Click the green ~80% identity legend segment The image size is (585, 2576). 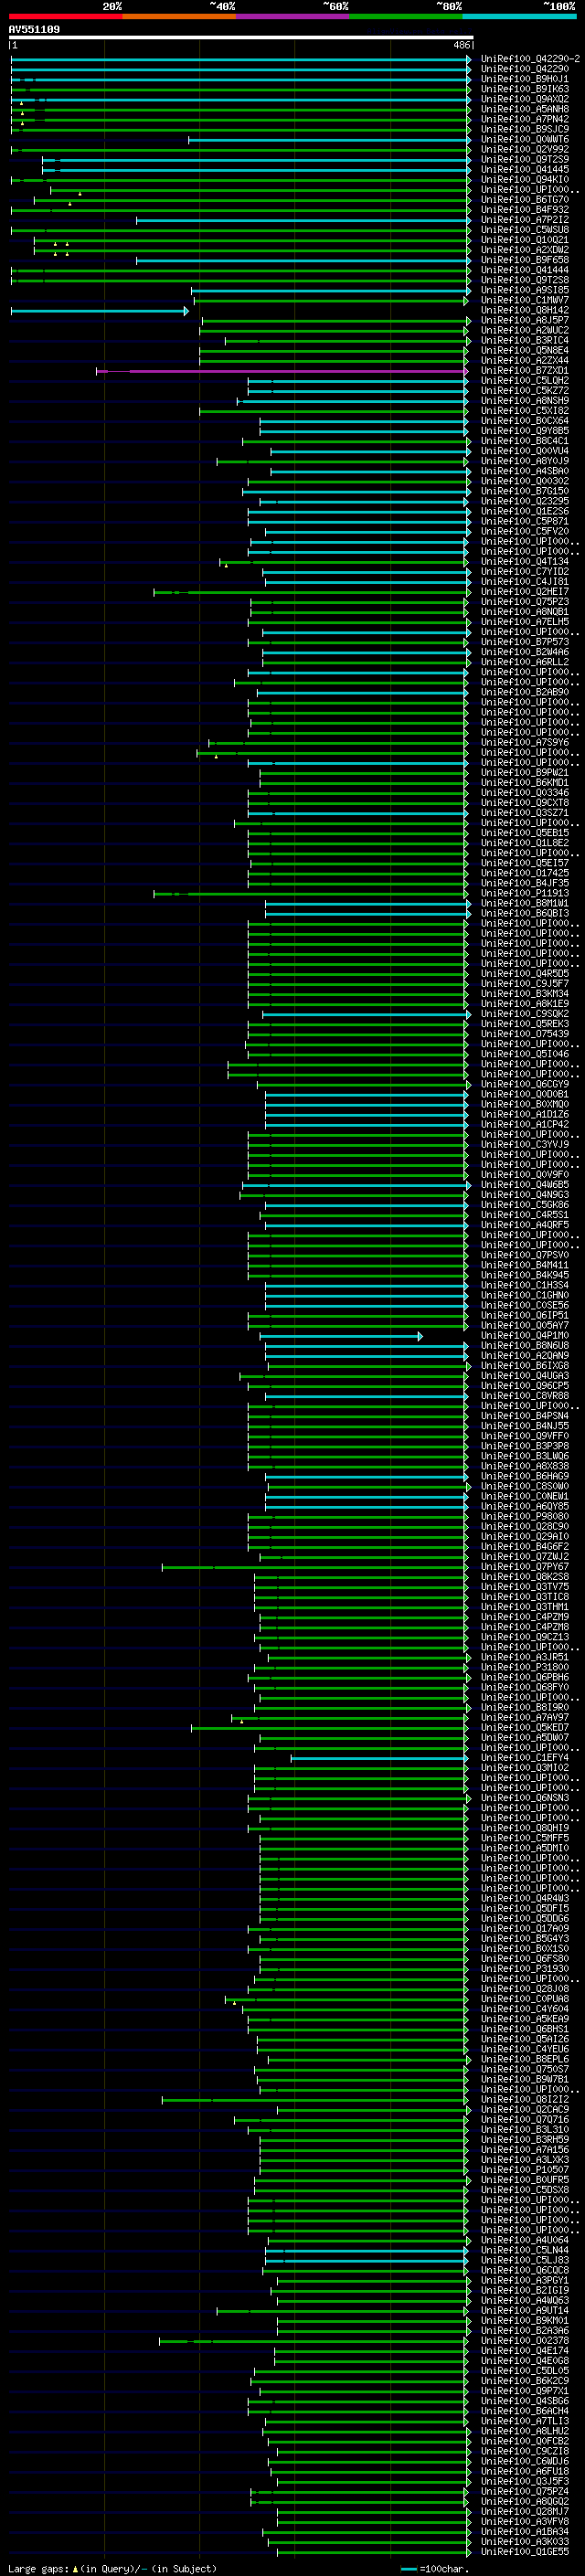point(406,16)
